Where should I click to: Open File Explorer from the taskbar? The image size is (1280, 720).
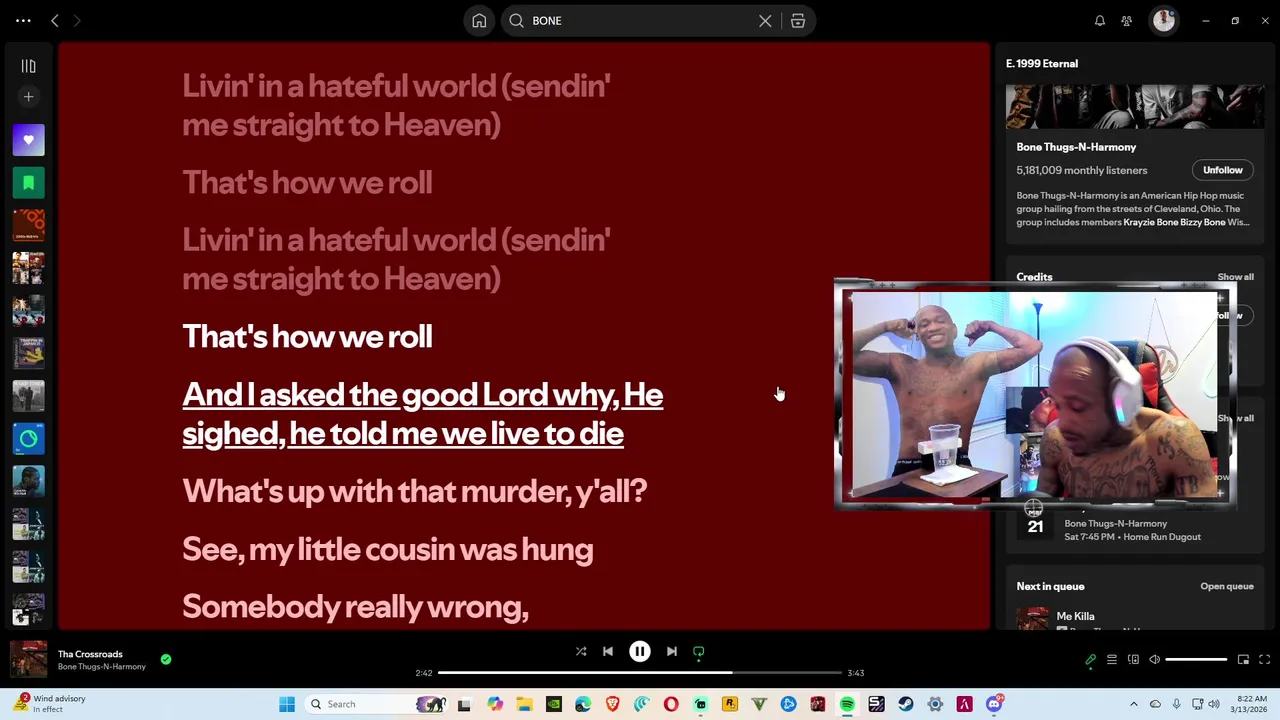coord(524,704)
